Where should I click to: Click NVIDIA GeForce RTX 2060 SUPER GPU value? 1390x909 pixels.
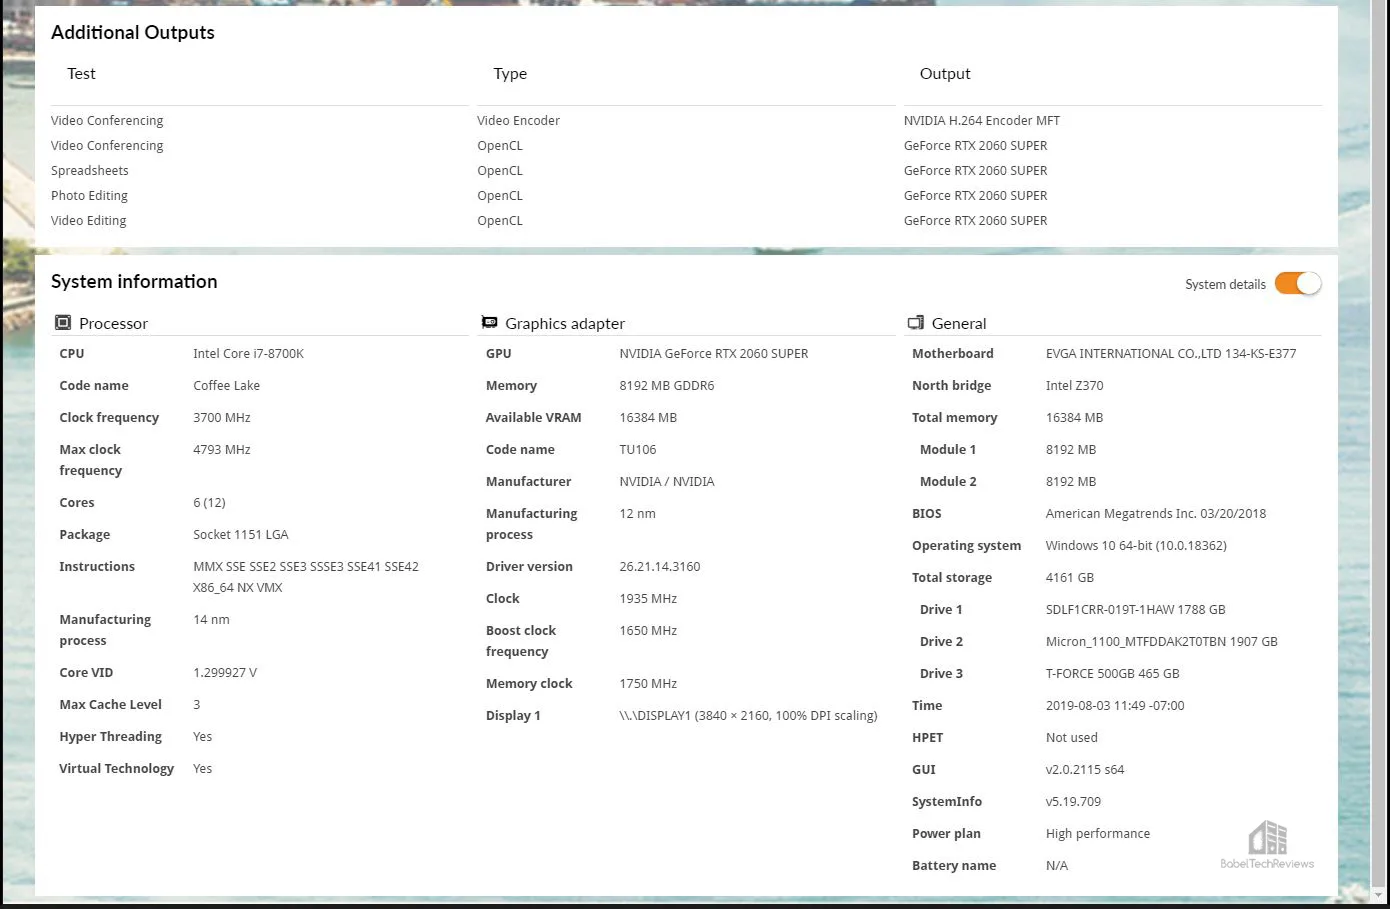[714, 354]
